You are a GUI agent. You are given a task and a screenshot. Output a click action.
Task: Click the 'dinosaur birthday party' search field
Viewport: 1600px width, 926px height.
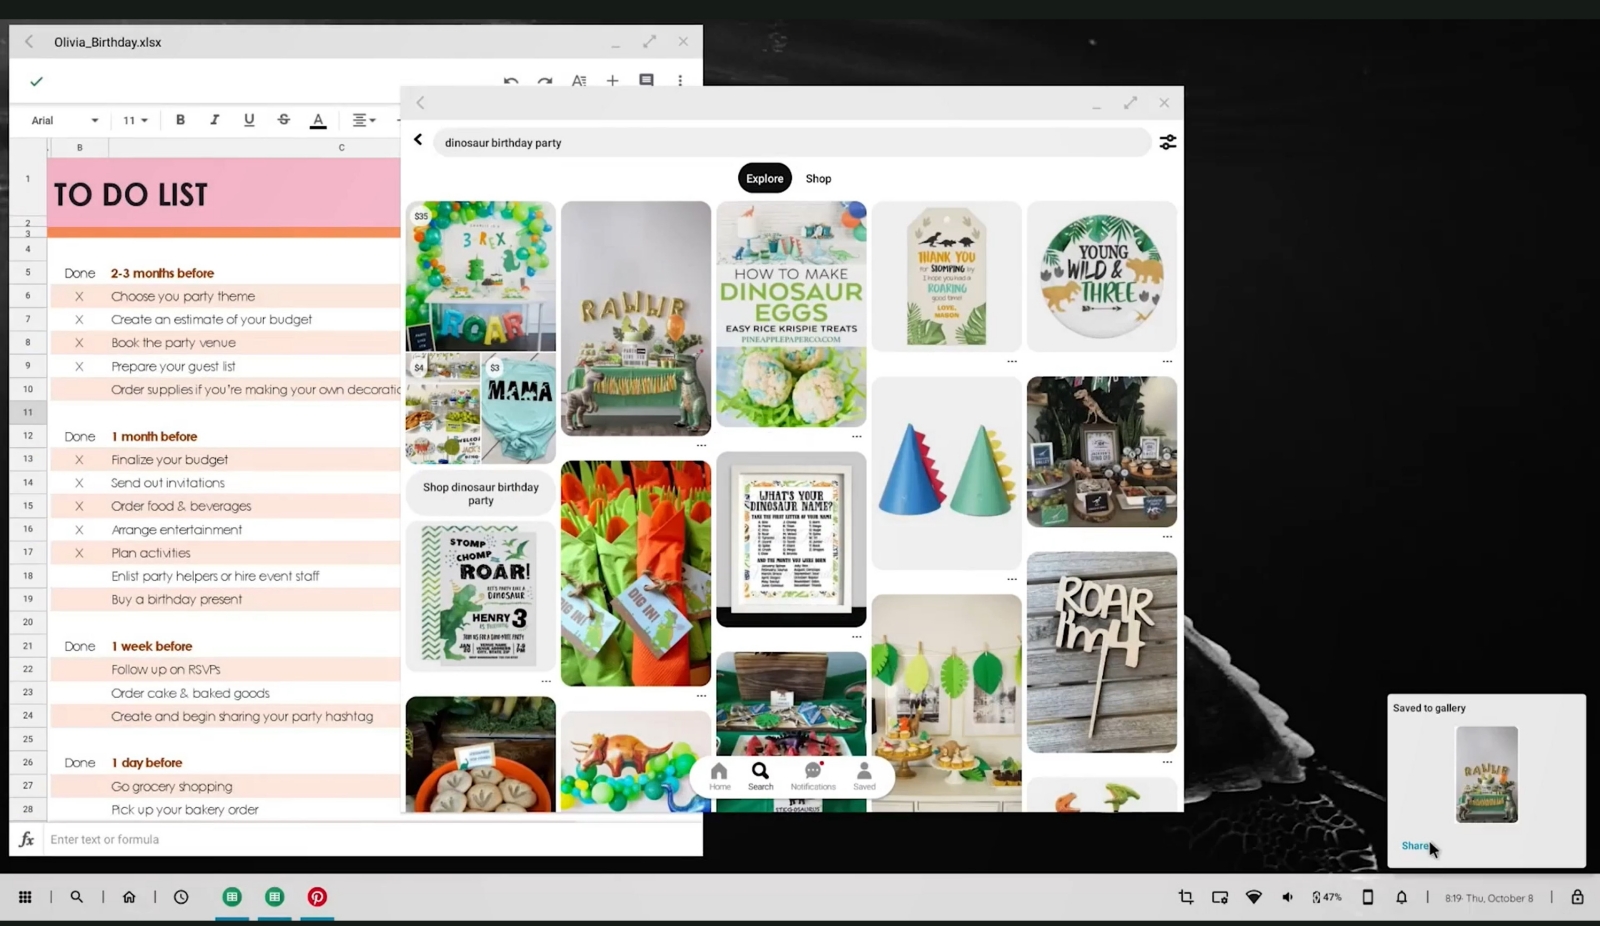tap(791, 143)
